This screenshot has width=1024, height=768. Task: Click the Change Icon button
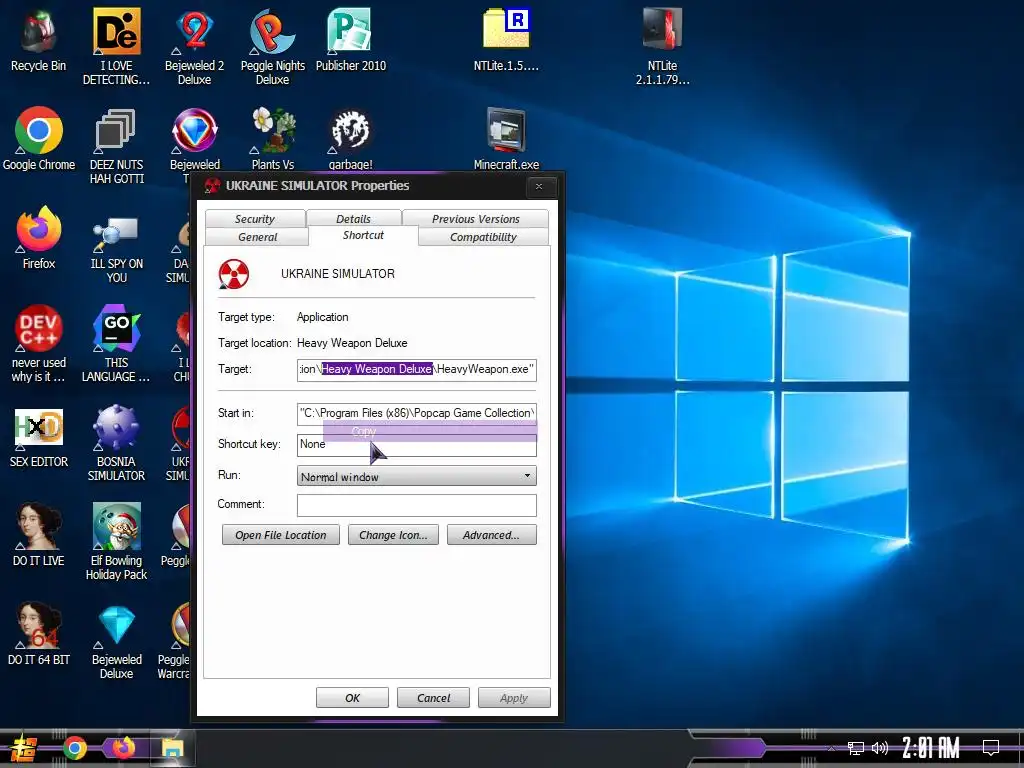393,535
